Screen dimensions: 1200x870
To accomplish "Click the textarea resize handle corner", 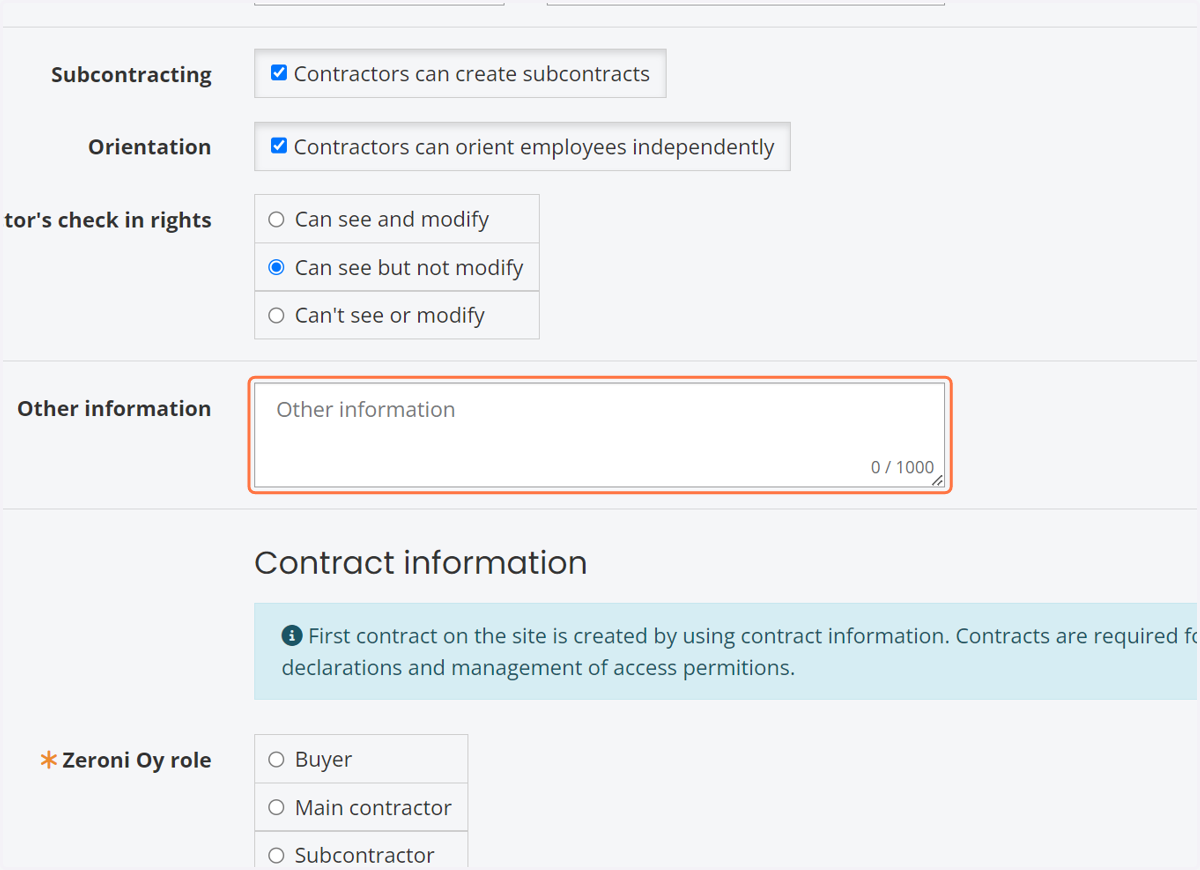I will pyautogui.click(x=937, y=481).
